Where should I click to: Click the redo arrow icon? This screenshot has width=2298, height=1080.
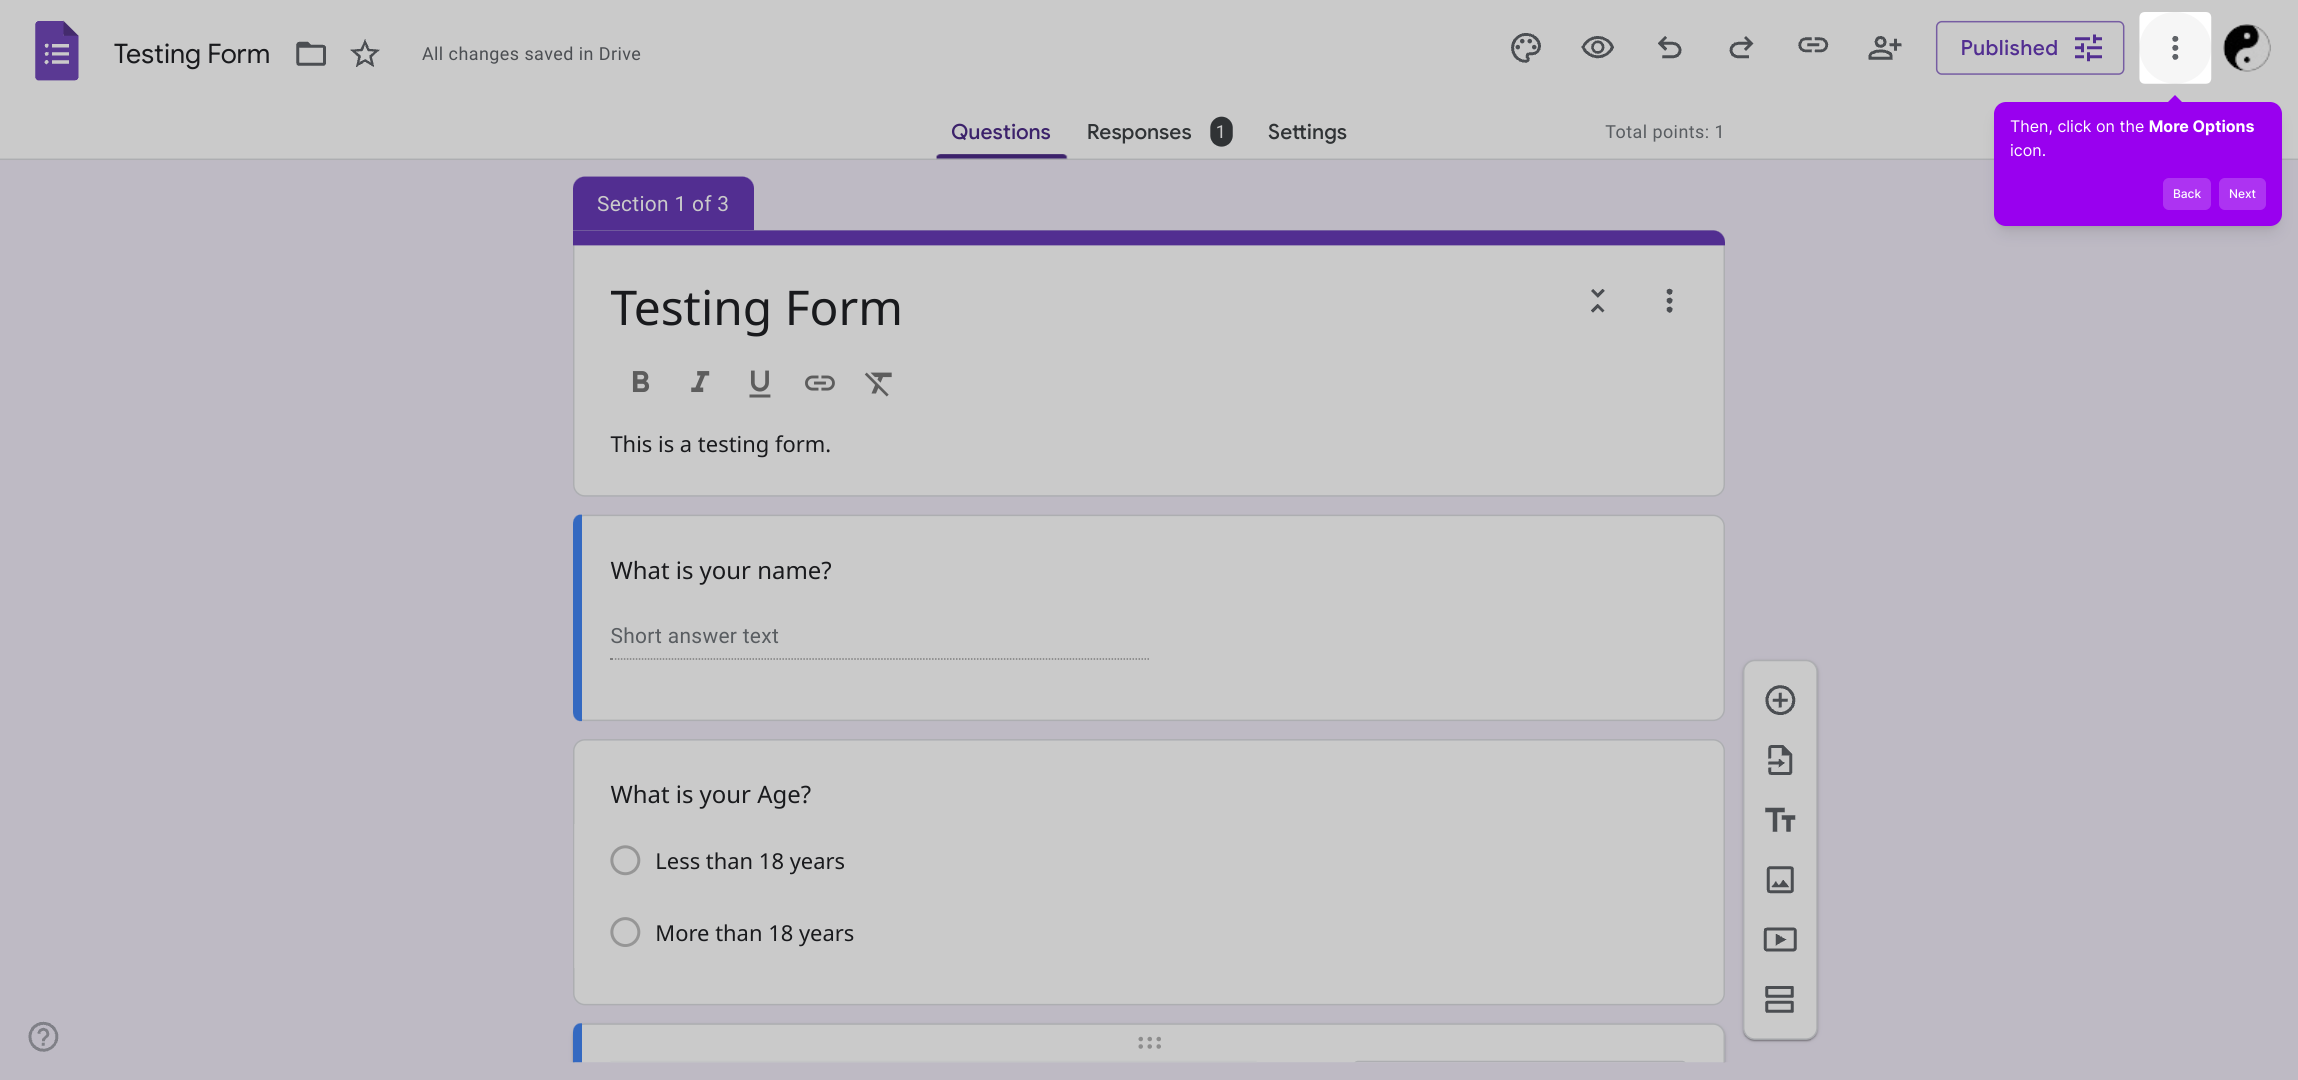(x=1741, y=48)
